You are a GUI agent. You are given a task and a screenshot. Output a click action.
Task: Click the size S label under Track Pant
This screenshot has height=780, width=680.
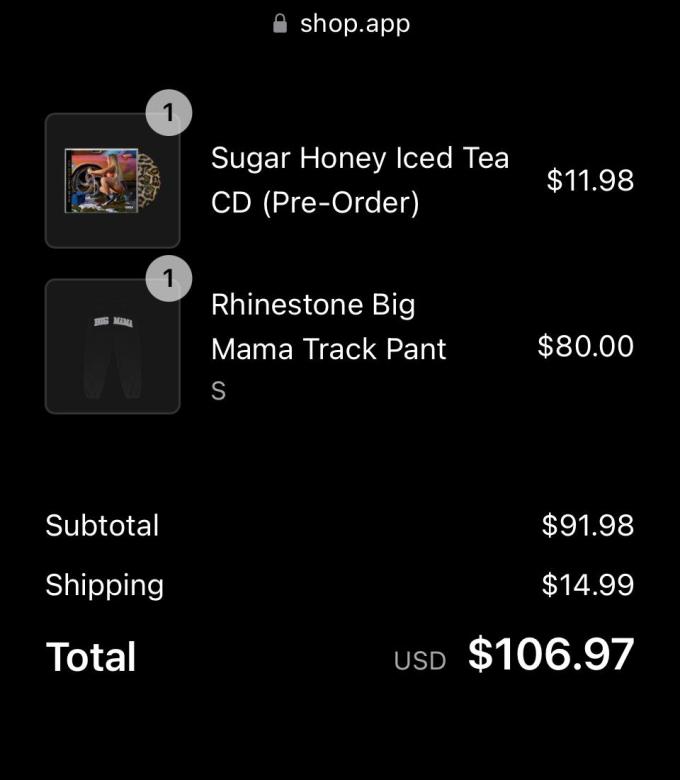[218, 392]
